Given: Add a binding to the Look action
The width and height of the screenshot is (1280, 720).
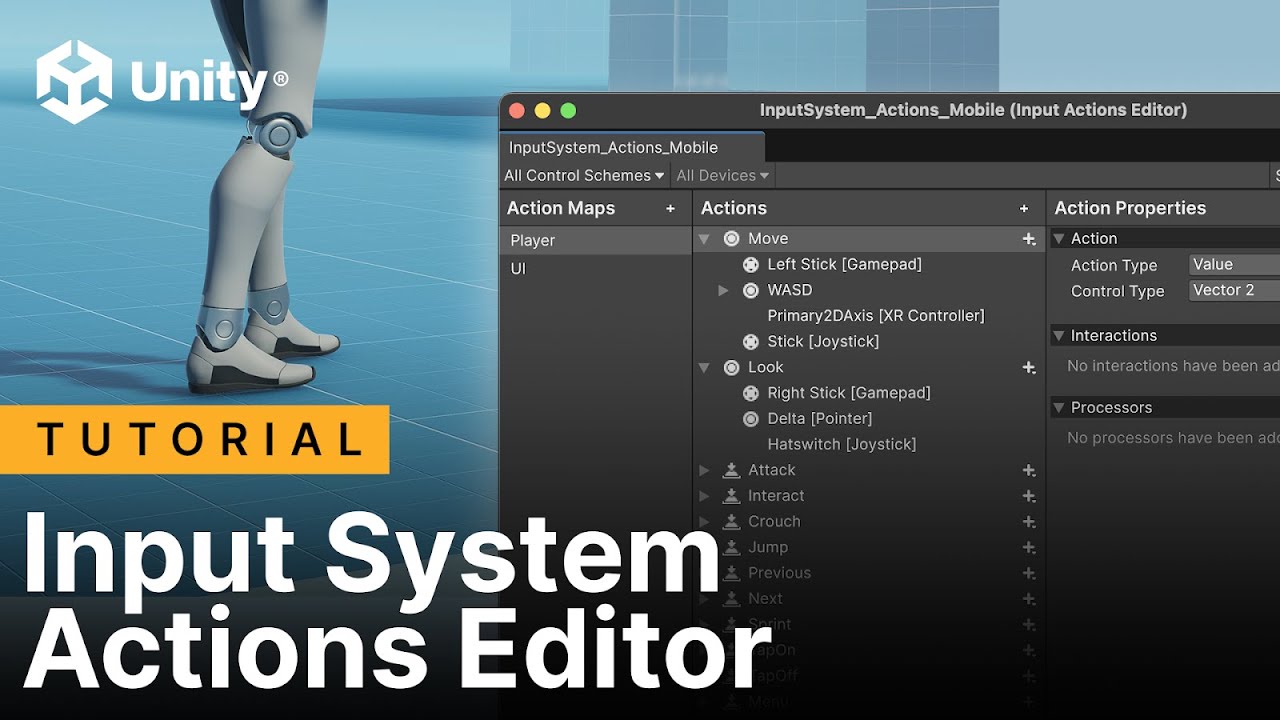Looking at the screenshot, I should click(1028, 368).
